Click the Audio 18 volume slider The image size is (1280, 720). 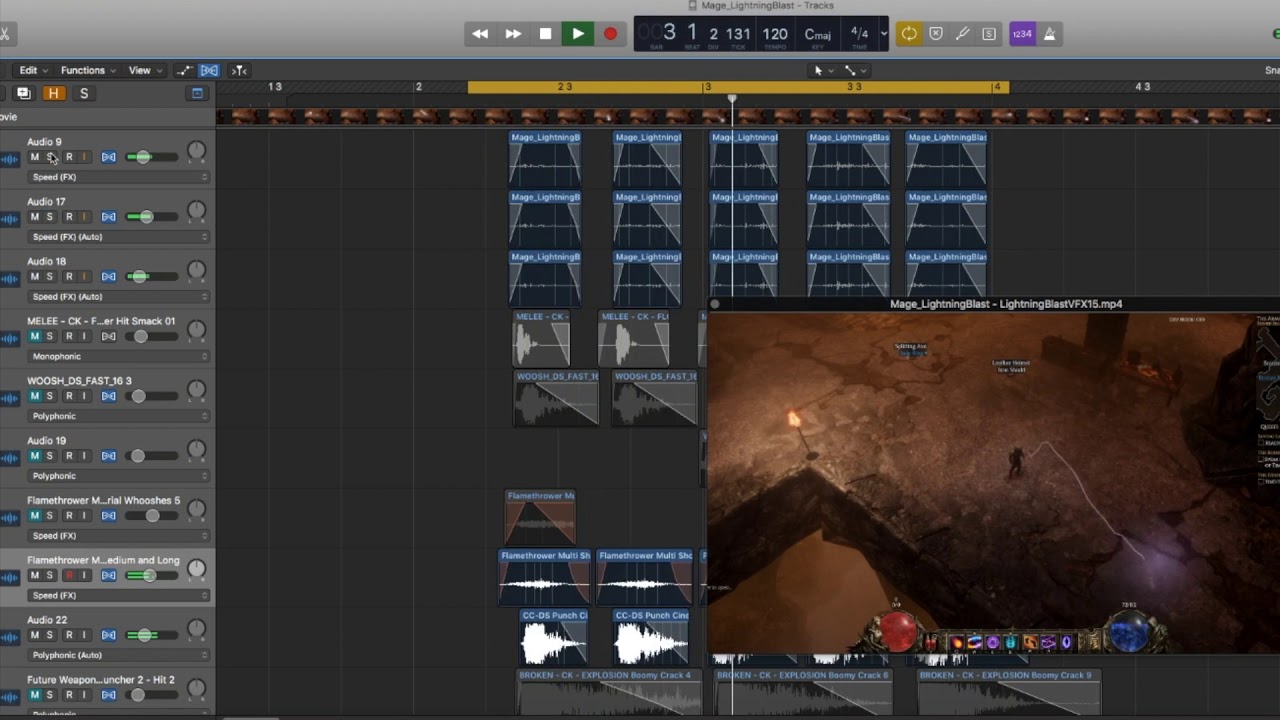140,276
